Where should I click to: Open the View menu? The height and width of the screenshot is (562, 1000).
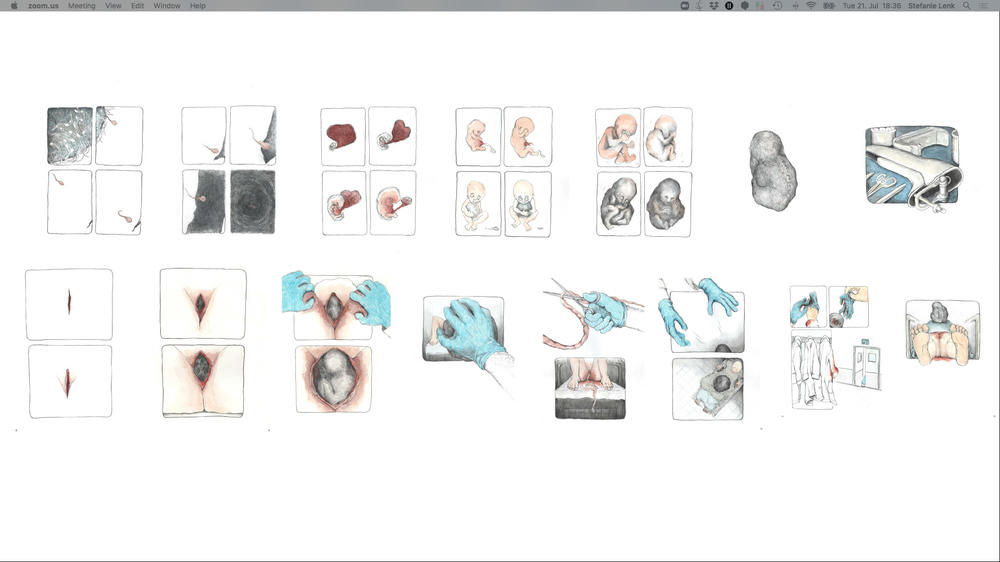point(113,6)
